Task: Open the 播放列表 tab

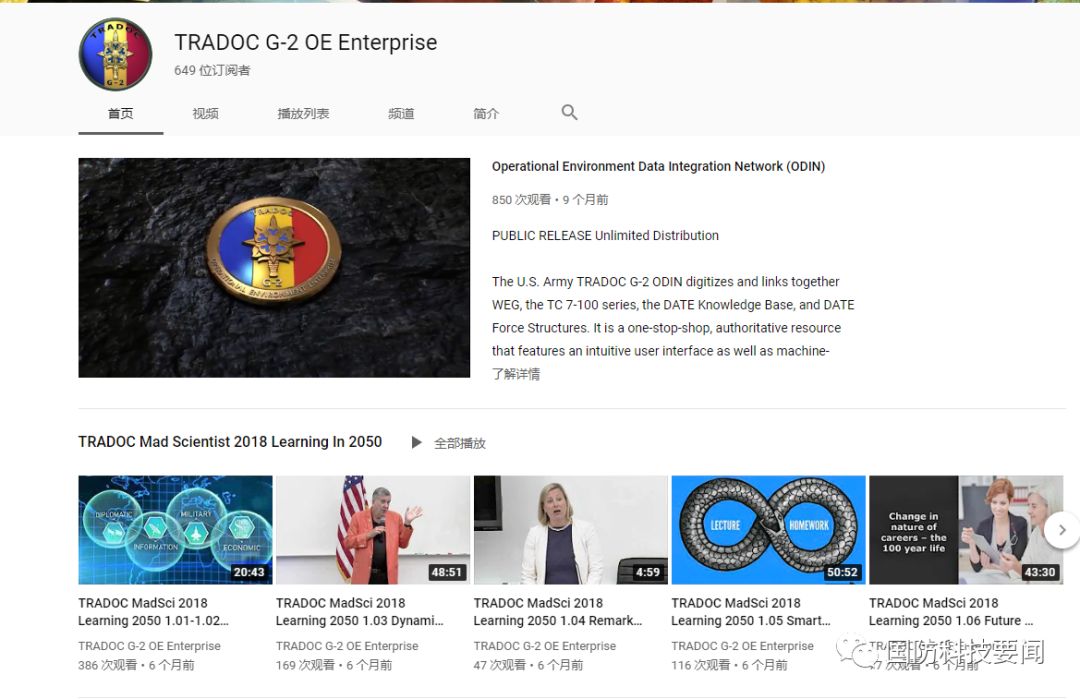Action: [x=303, y=114]
